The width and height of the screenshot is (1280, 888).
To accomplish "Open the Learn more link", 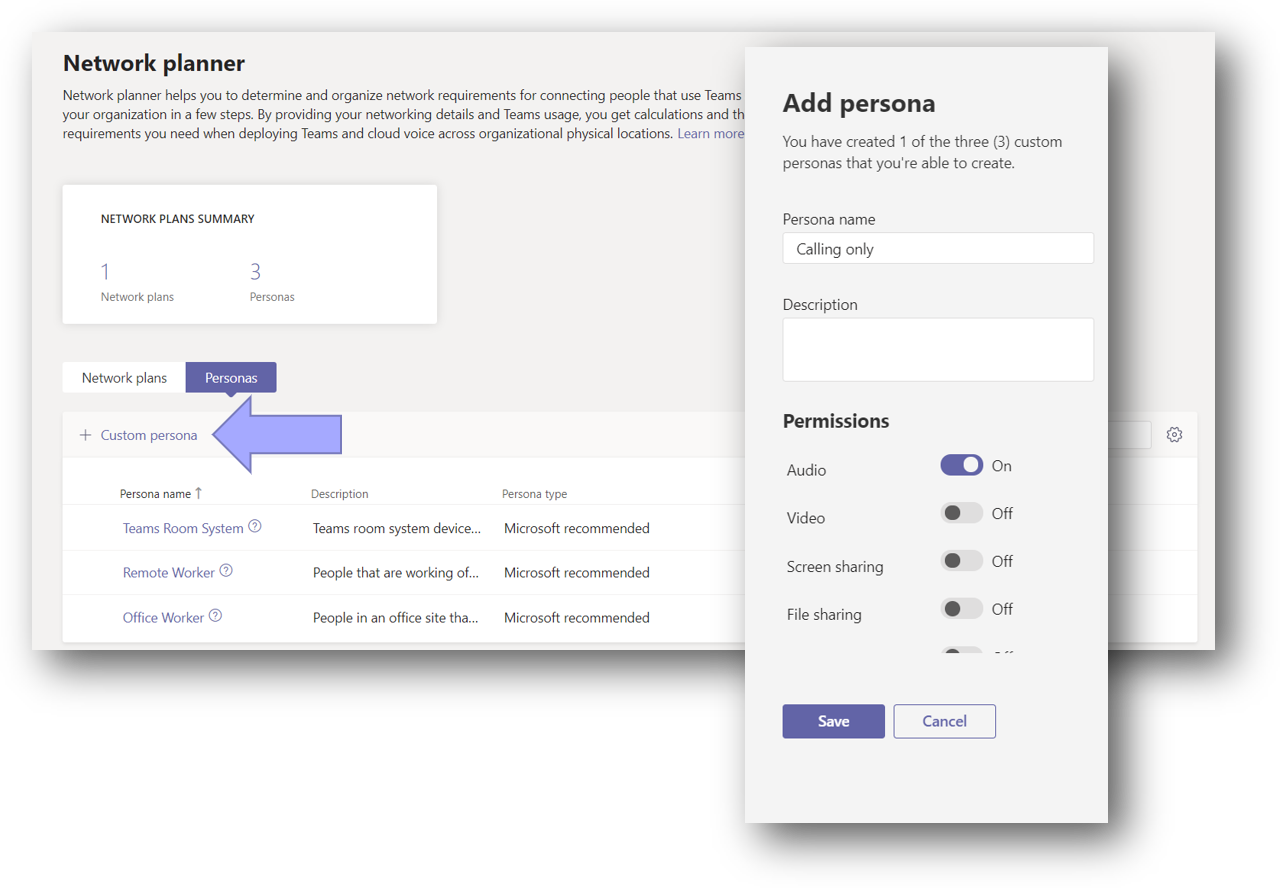I will (710, 132).
